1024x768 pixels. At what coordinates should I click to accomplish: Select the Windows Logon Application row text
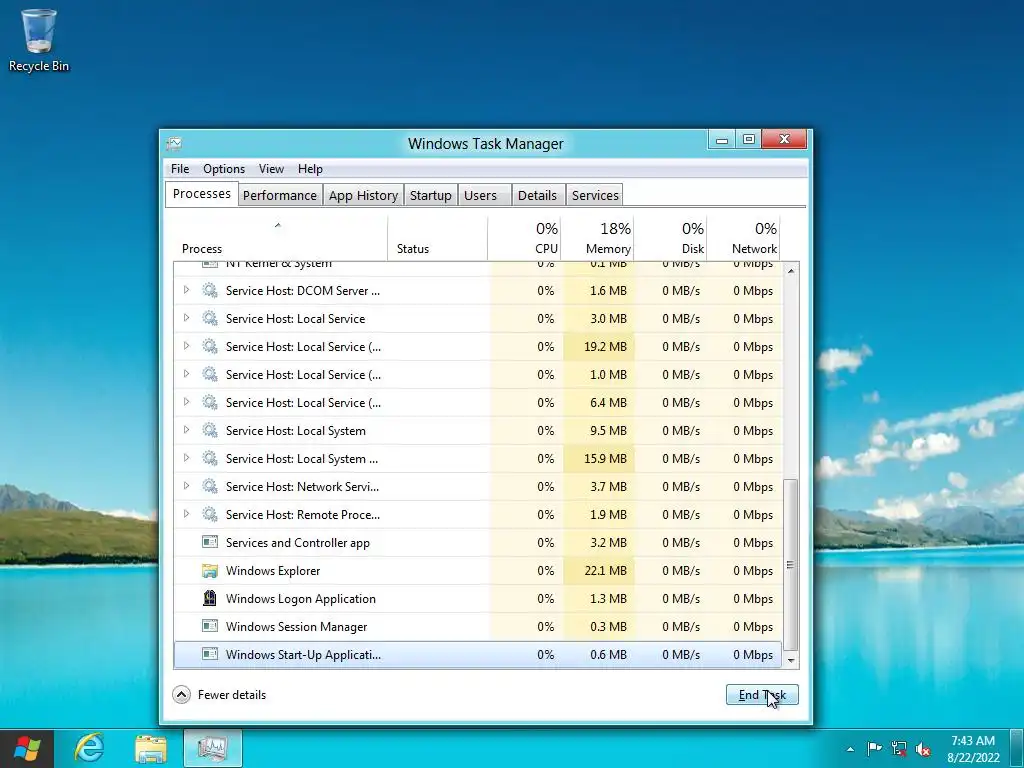[300, 598]
